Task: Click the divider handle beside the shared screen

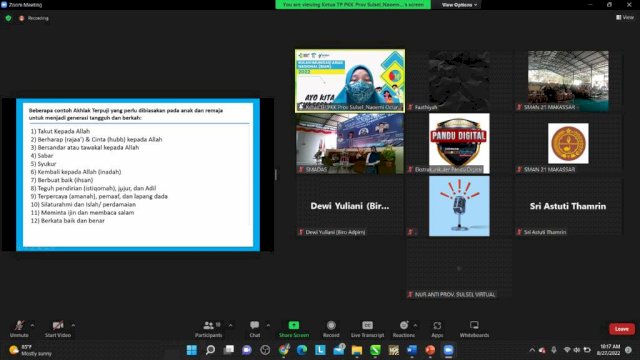Action: (x=276, y=175)
